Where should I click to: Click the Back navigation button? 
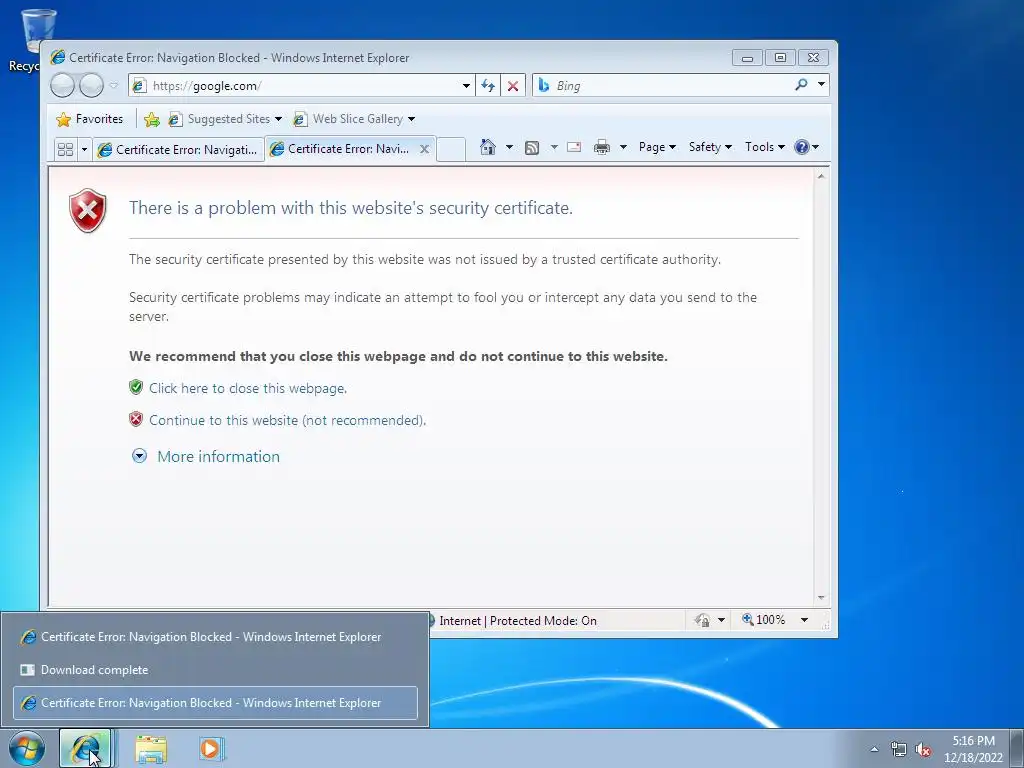pyautogui.click(x=62, y=85)
